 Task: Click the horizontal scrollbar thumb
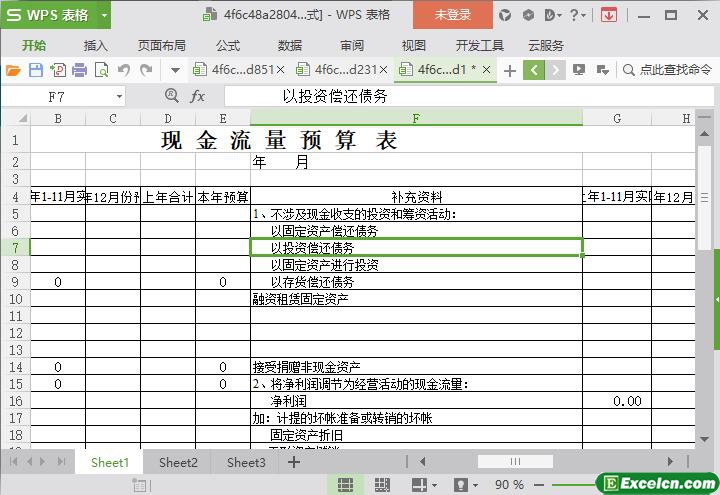coord(515,461)
